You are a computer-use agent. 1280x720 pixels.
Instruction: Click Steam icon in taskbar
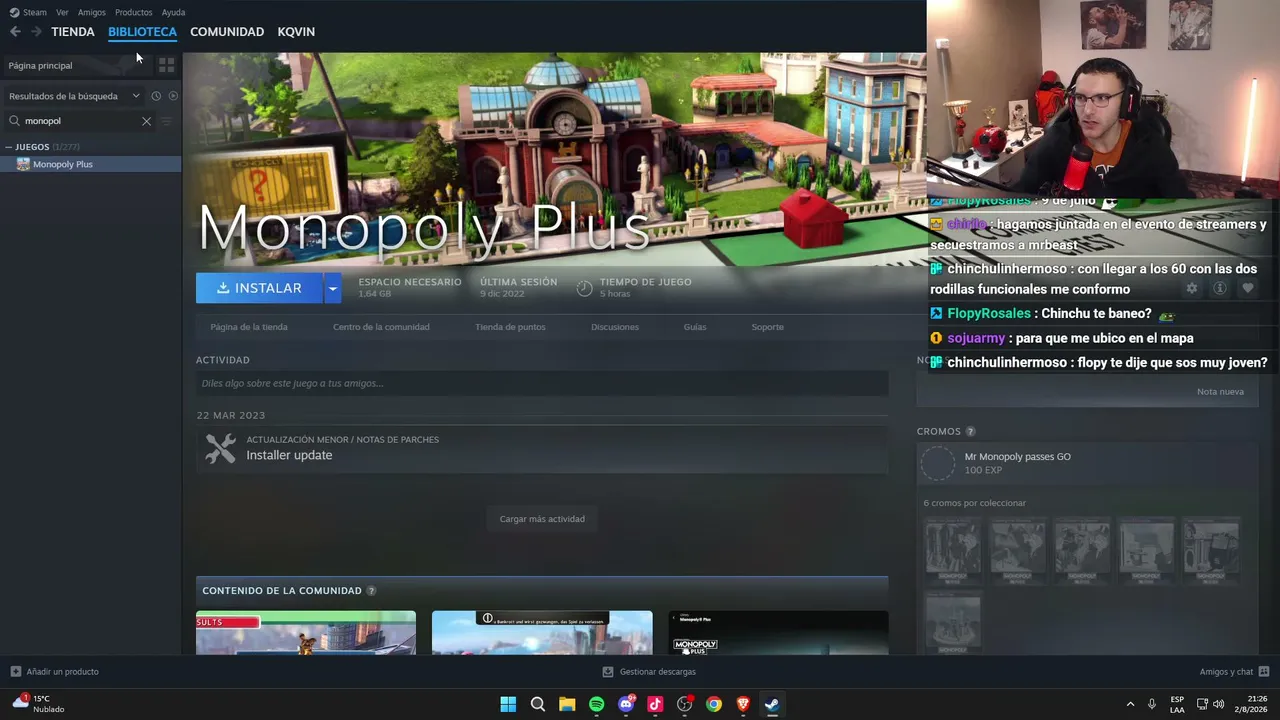(772, 704)
